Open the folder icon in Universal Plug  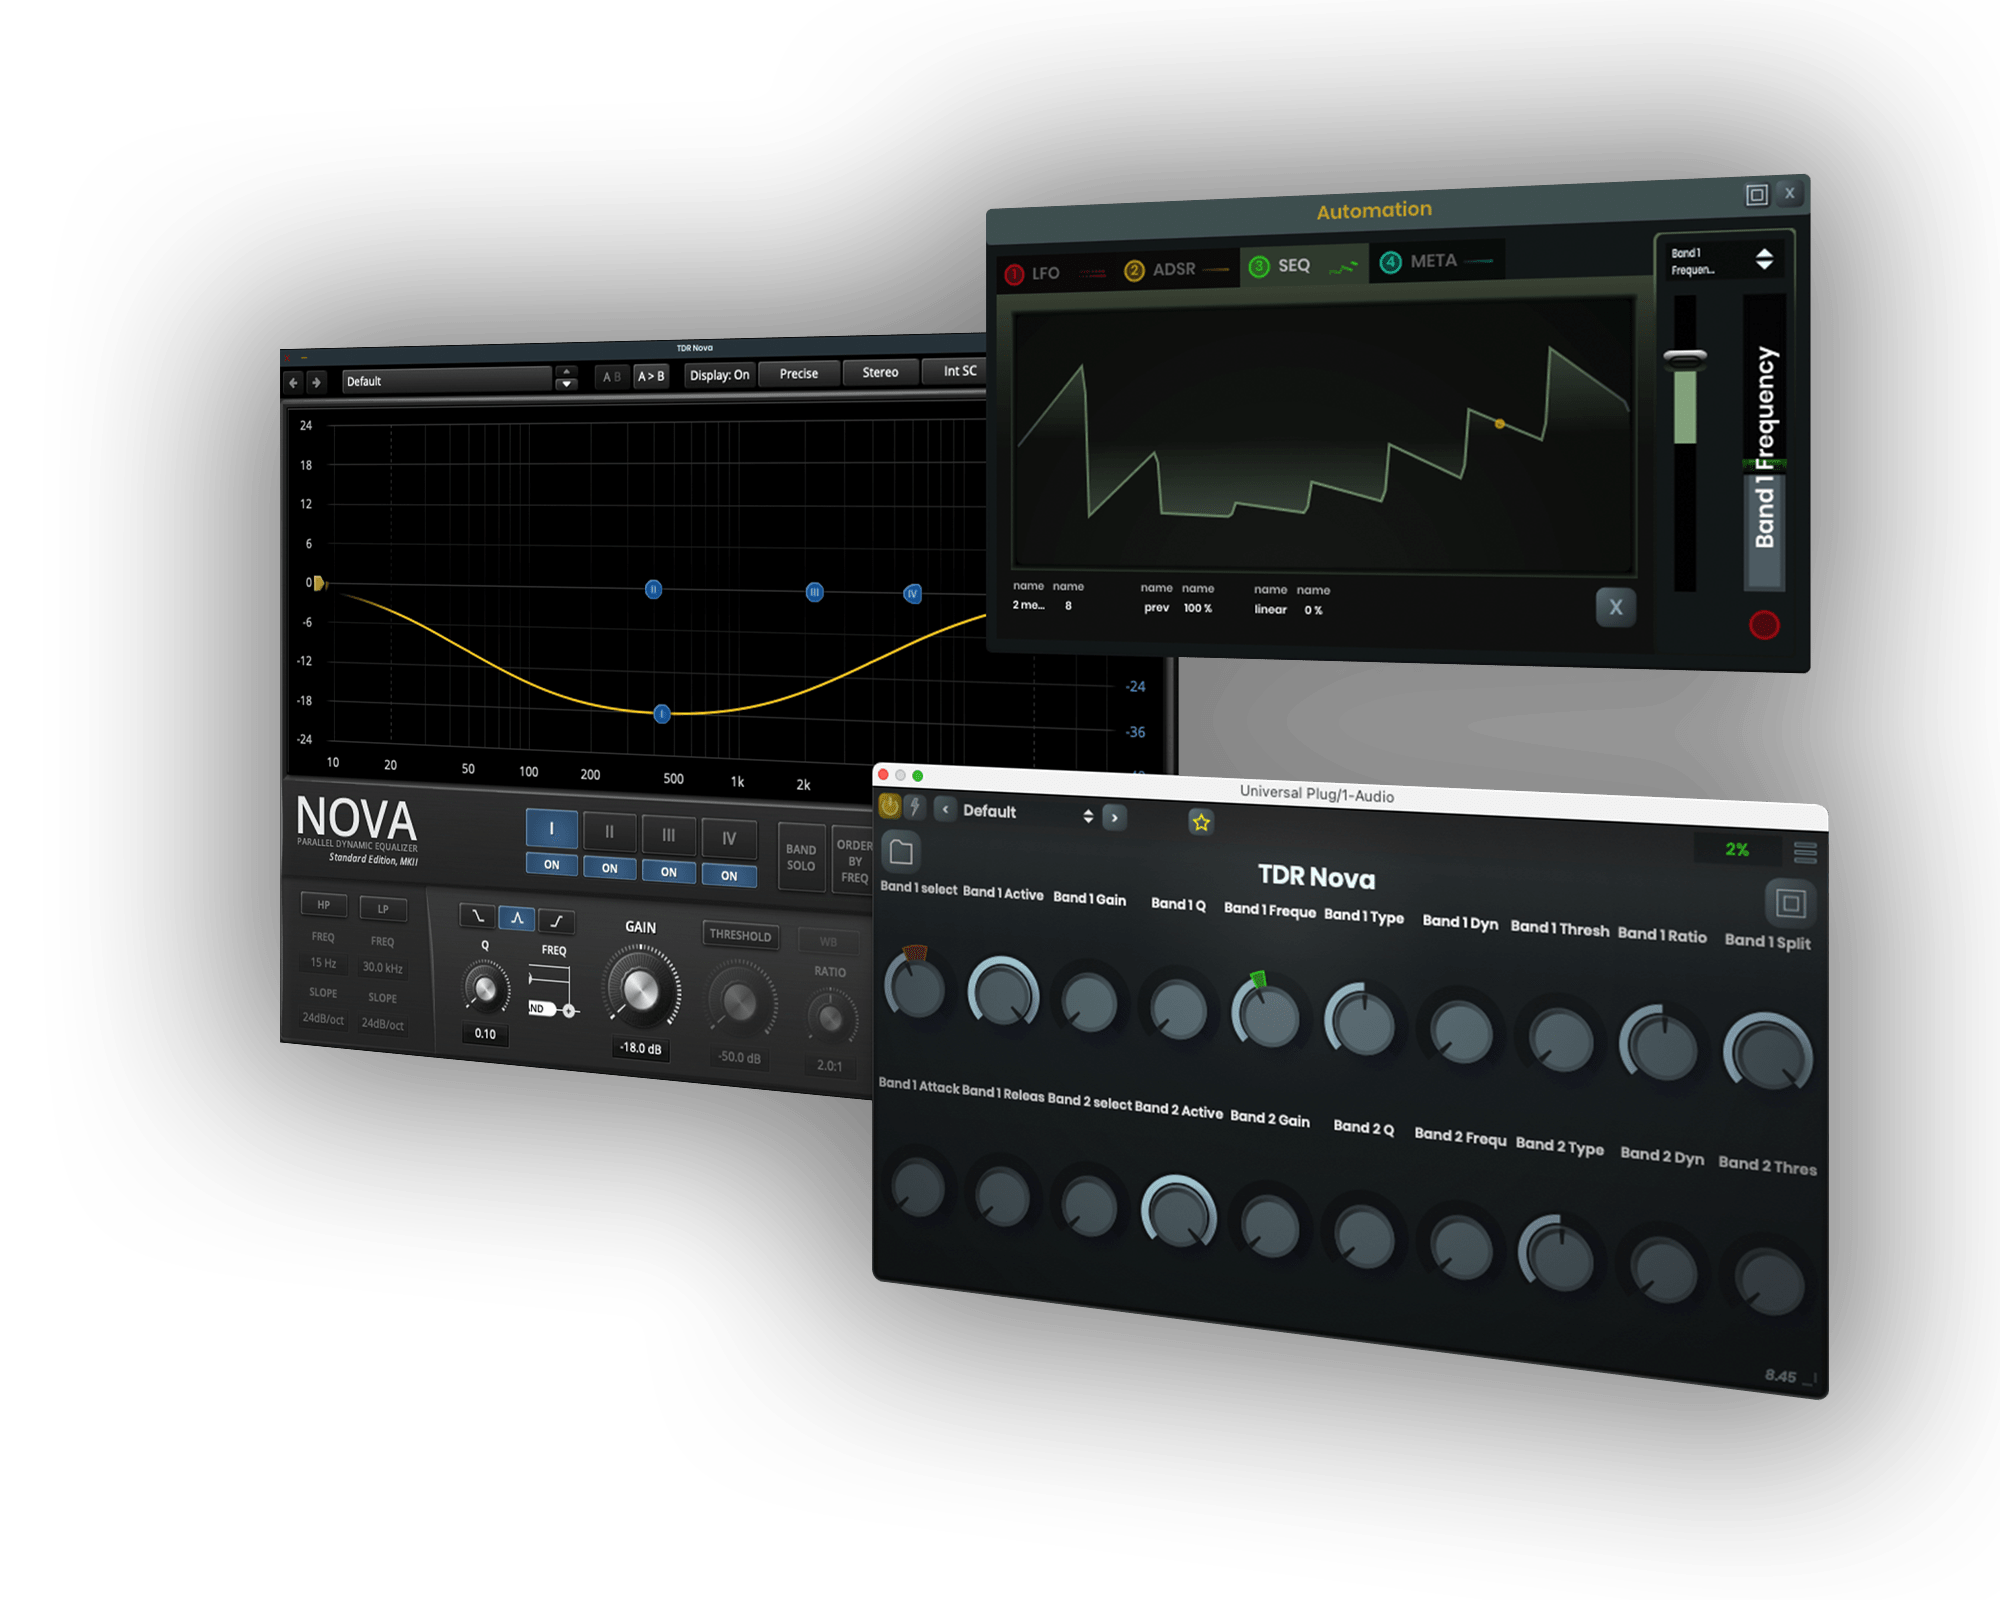coord(901,852)
